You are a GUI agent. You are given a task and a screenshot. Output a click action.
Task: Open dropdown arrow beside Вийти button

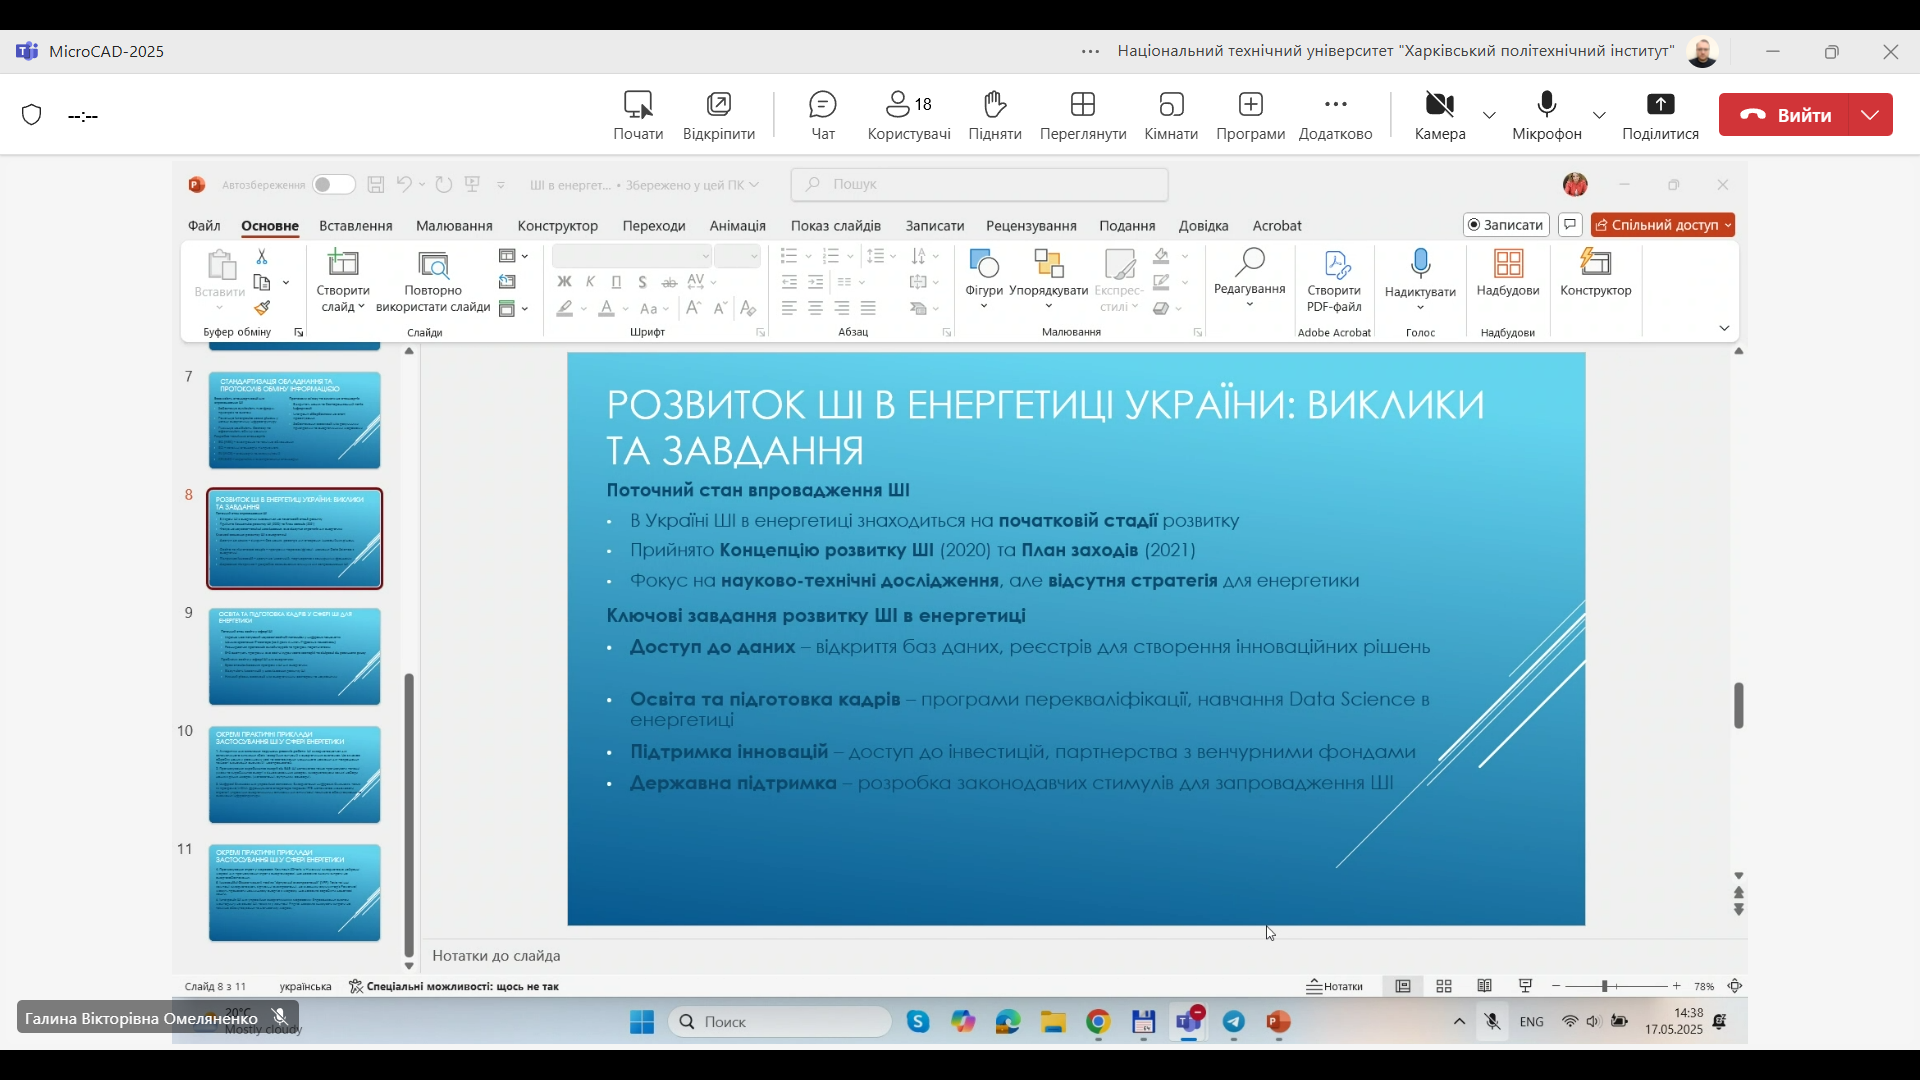[x=1871, y=115]
